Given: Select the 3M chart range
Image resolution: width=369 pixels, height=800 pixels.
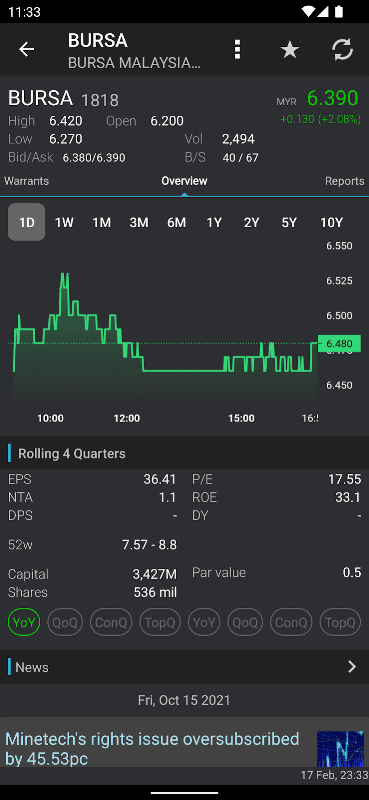Looking at the screenshot, I should (x=139, y=222).
